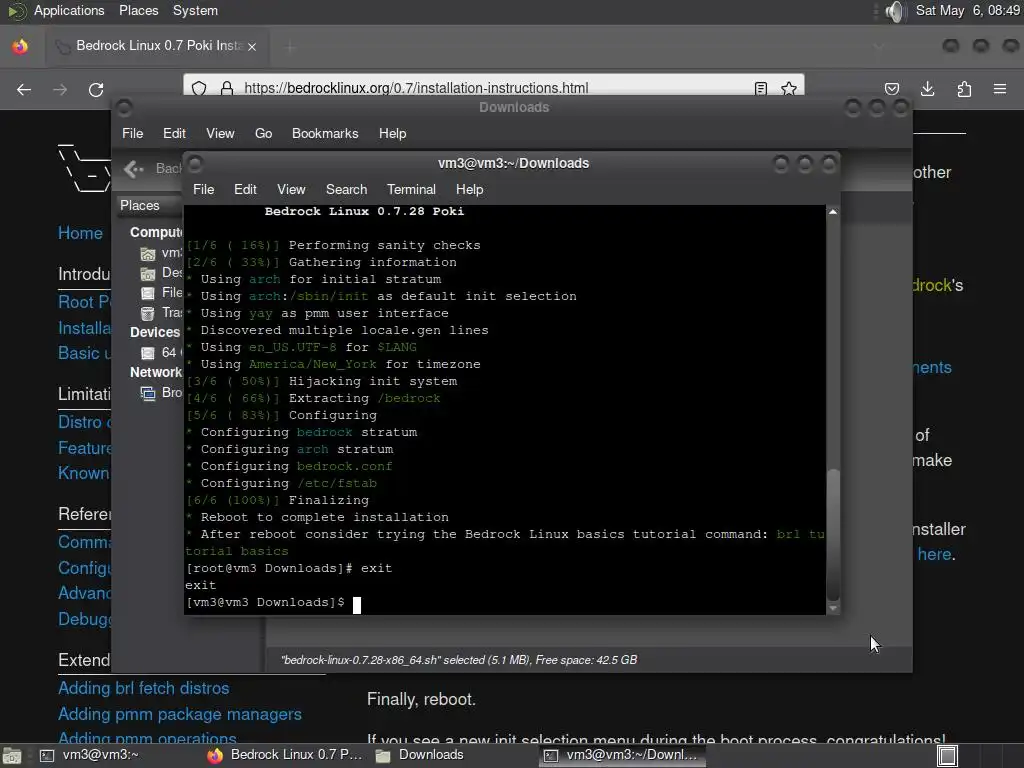Click the Bedrock Linux logo on webpage
Screen dimensions: 1024x768
pos(85,168)
